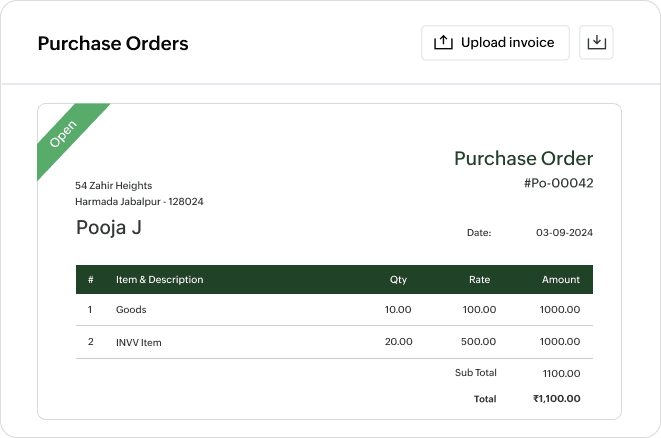
Task: Select the Purchase Order title text
Action: point(523,158)
